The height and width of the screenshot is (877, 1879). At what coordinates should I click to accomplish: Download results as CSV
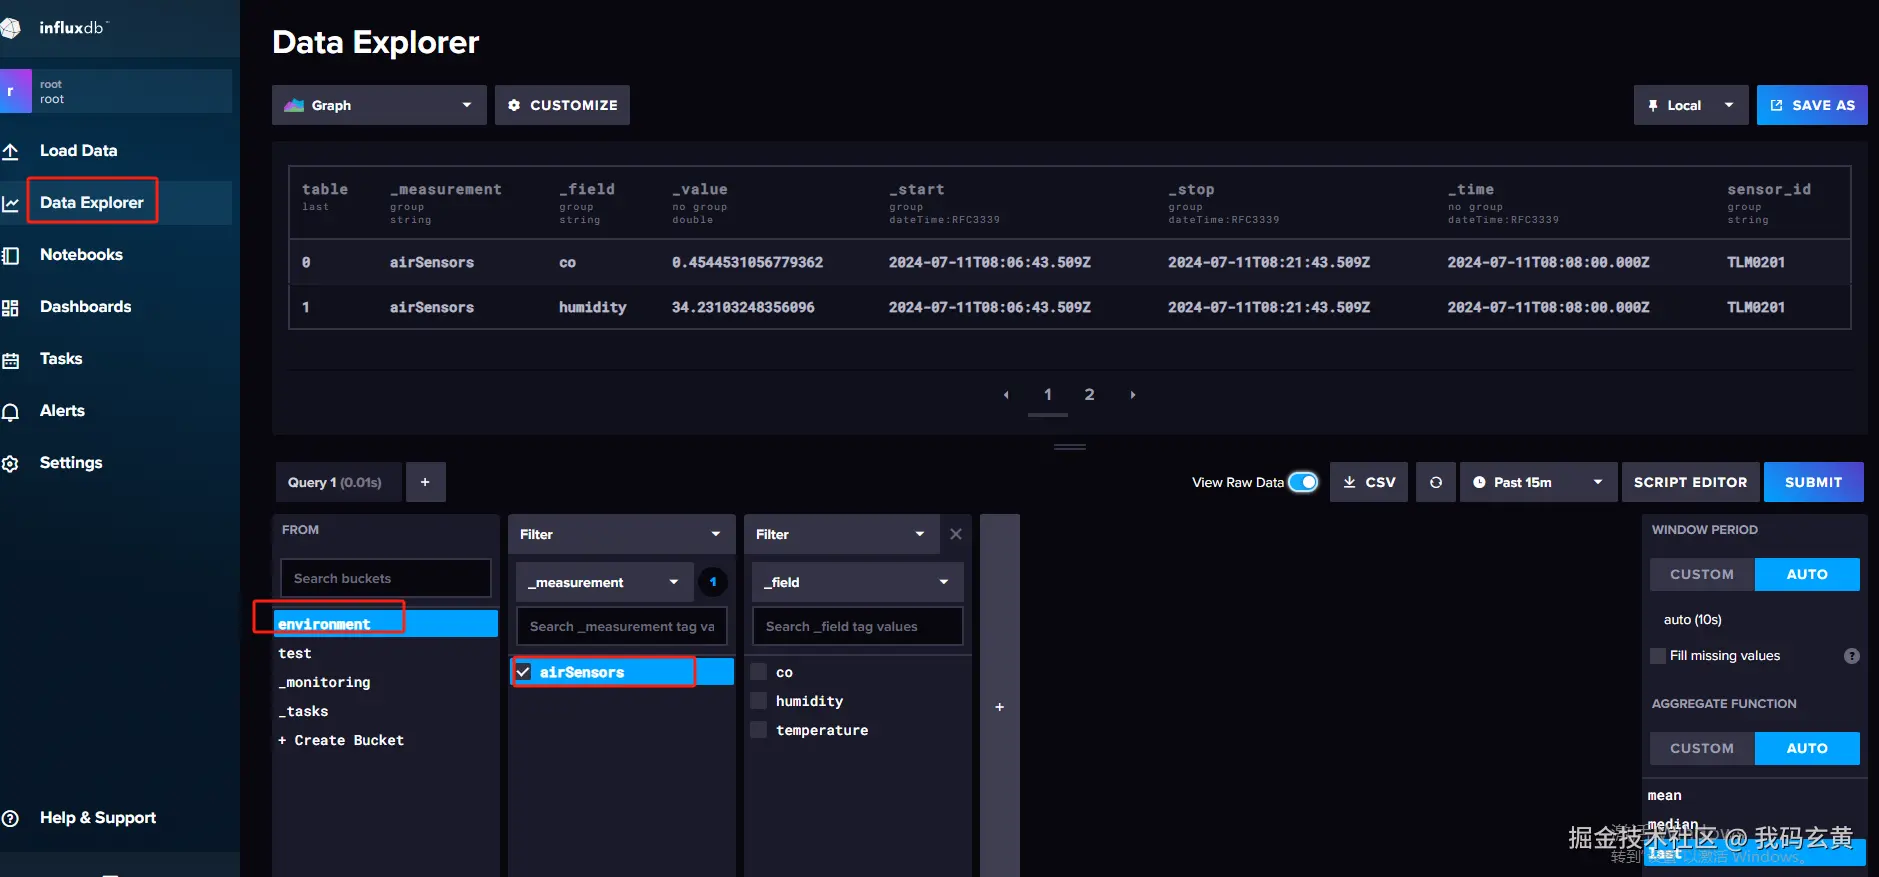[1369, 482]
